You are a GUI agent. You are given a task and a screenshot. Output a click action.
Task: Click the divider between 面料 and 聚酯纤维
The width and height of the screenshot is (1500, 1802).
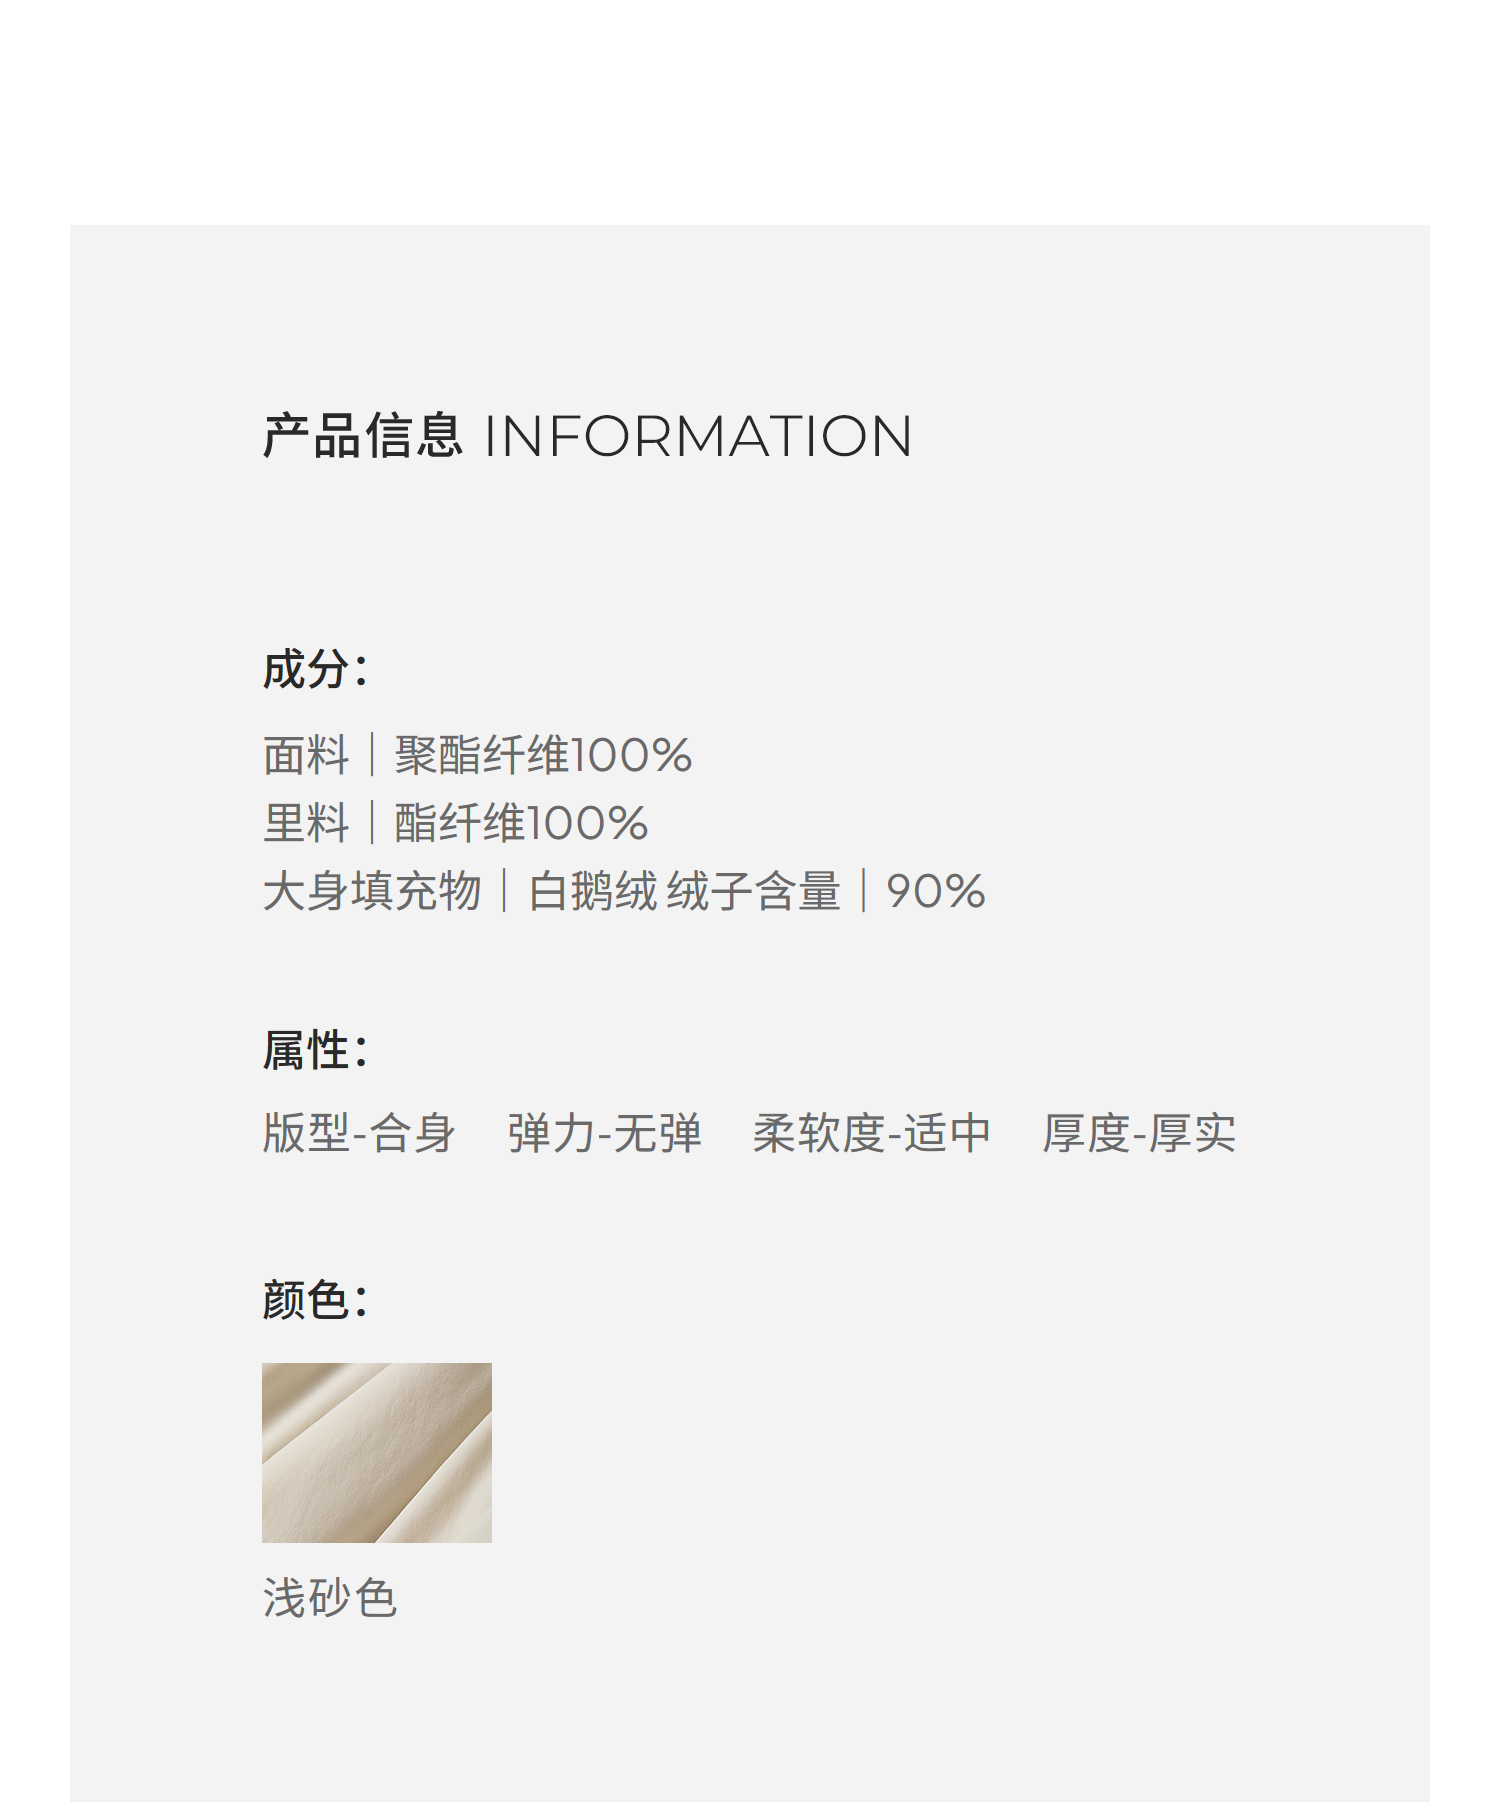point(372,755)
